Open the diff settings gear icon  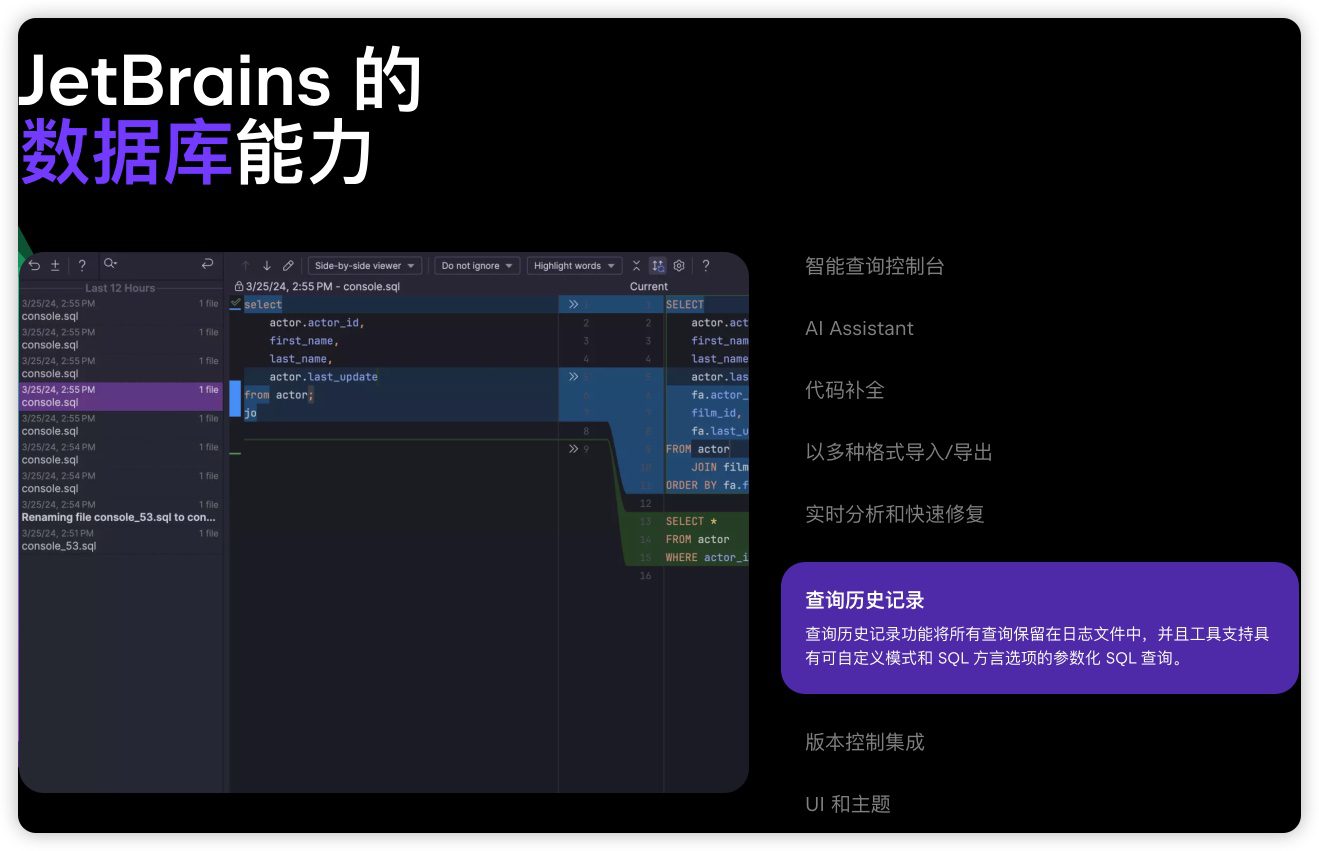[679, 266]
